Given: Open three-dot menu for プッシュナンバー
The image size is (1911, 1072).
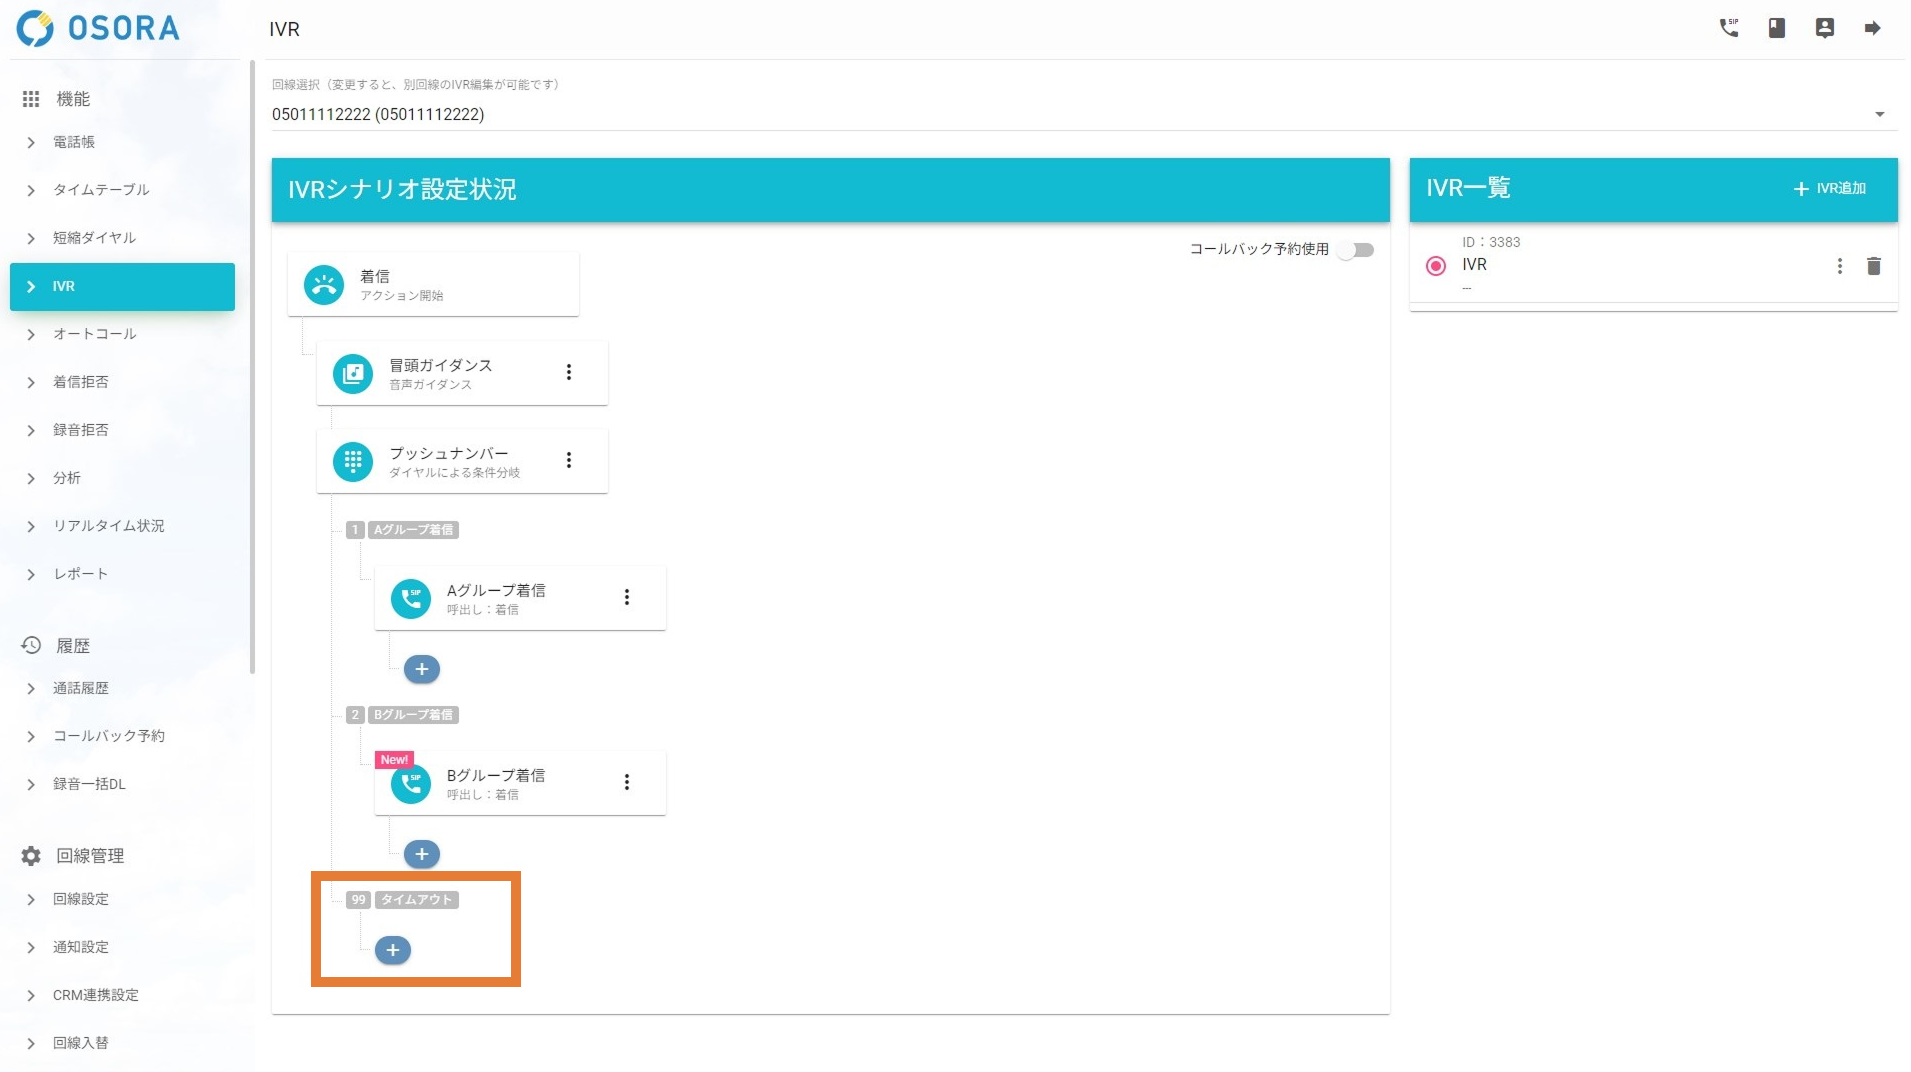Looking at the screenshot, I should pyautogui.click(x=569, y=460).
